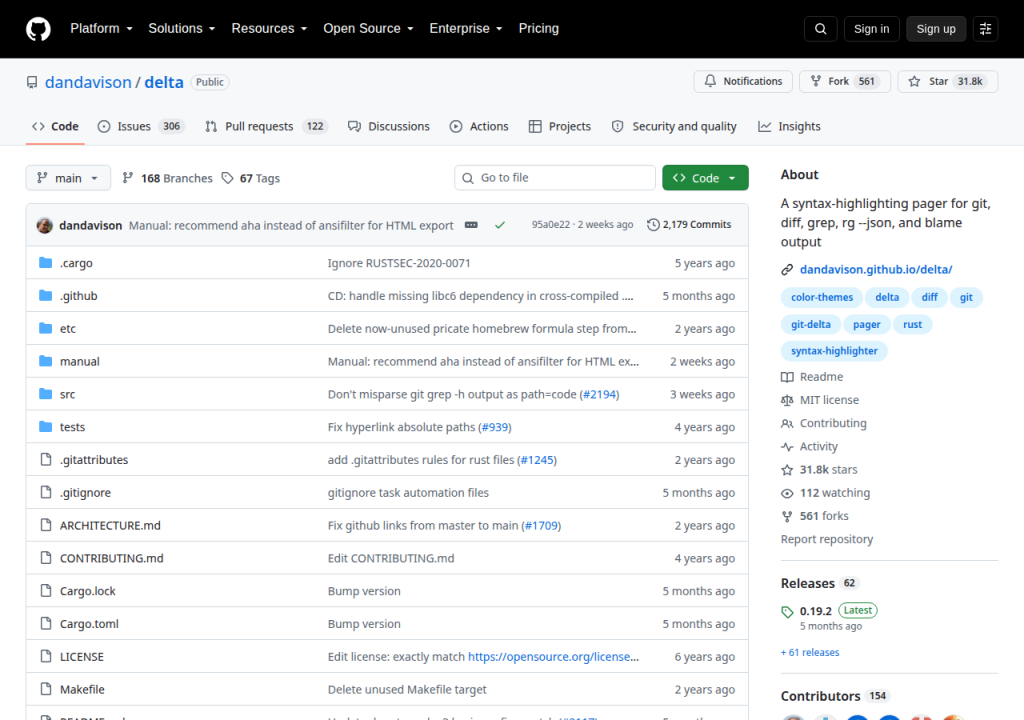
Task: Expand the Solutions menu
Action: (182, 29)
